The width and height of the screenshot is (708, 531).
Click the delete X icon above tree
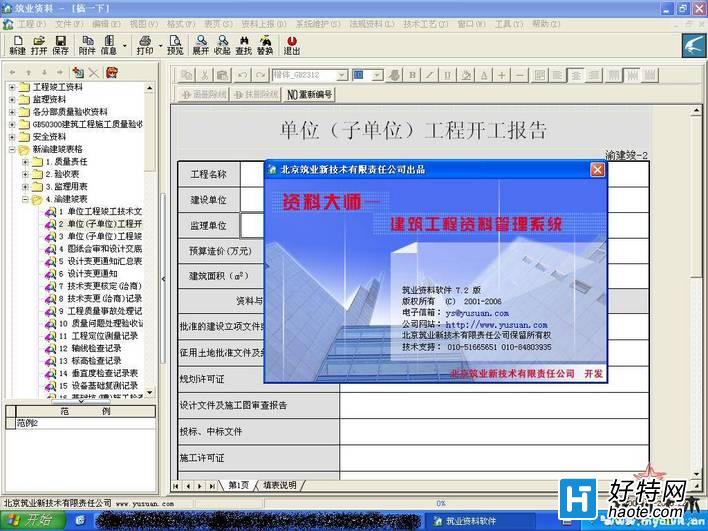point(94,72)
